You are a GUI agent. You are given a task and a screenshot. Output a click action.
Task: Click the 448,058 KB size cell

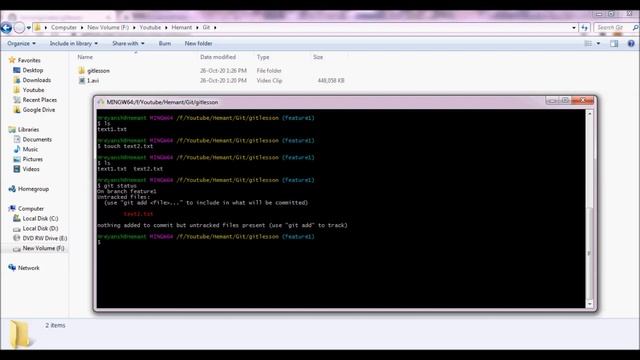[x=331, y=81]
